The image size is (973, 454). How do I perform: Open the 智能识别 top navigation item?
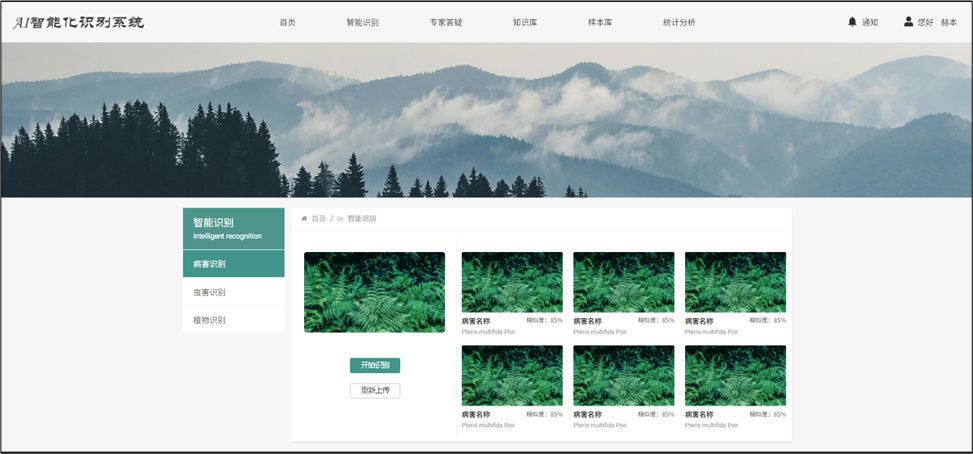click(x=362, y=22)
